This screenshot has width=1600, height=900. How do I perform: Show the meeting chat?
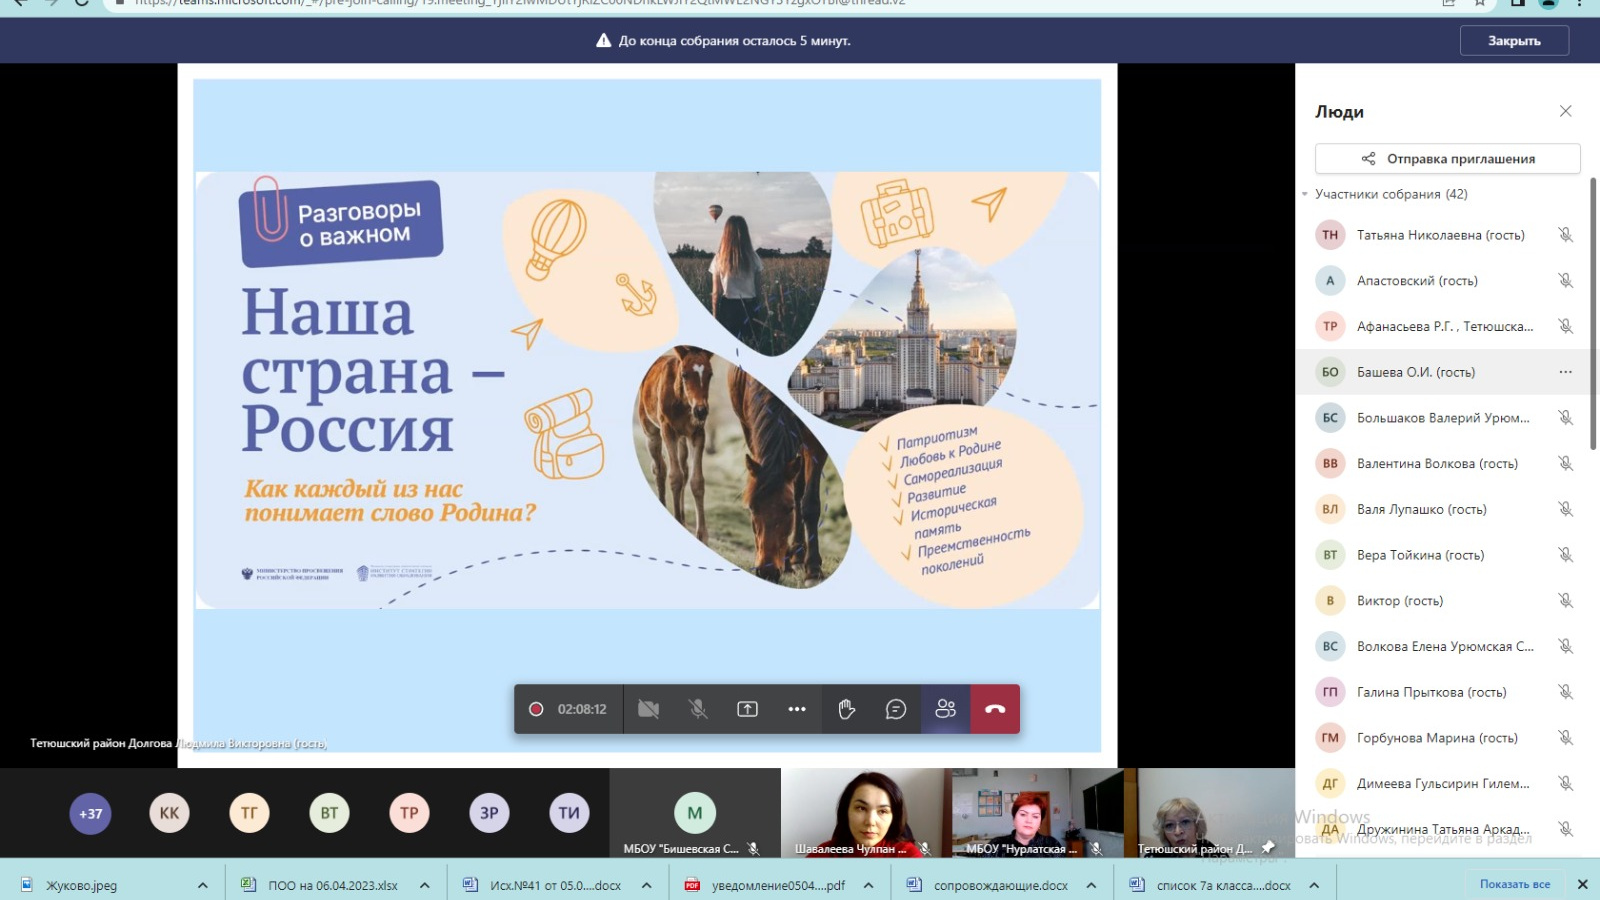[896, 709]
